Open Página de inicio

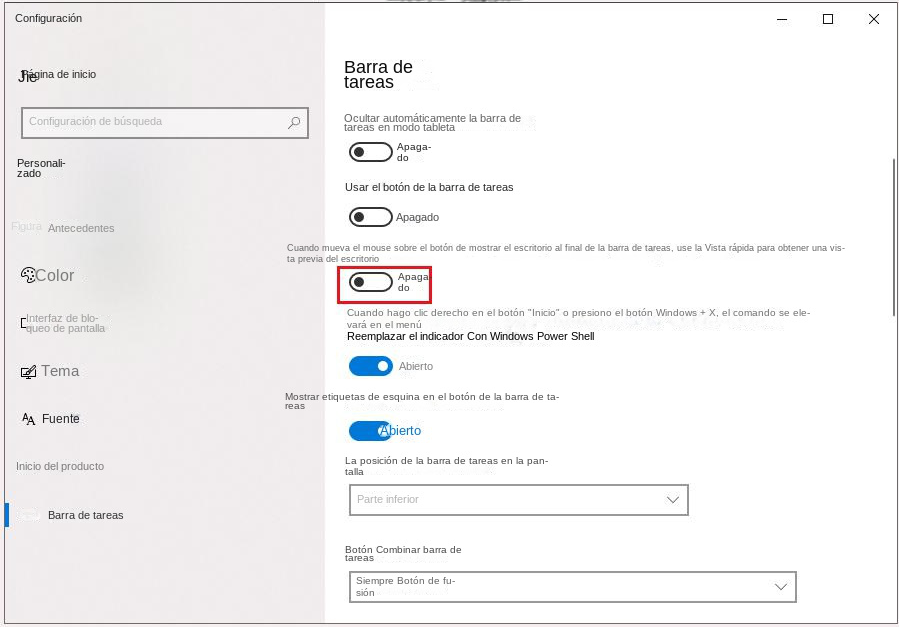59,75
